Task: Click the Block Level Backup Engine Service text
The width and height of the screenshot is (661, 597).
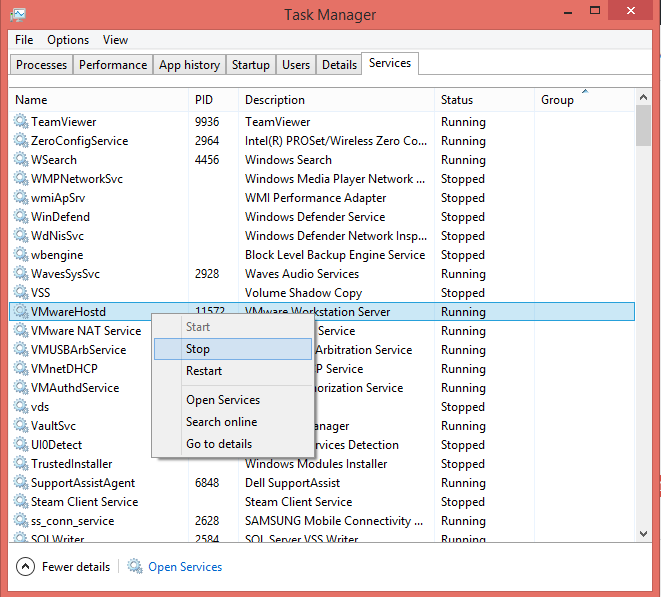Action: click(x=335, y=255)
